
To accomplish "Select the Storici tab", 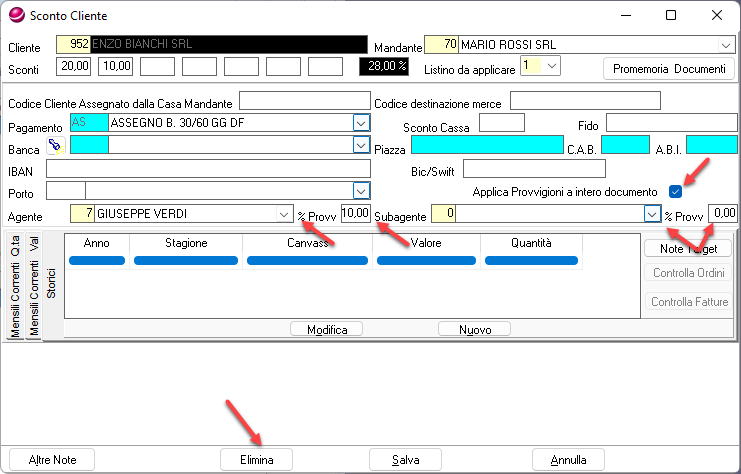I will 51,283.
